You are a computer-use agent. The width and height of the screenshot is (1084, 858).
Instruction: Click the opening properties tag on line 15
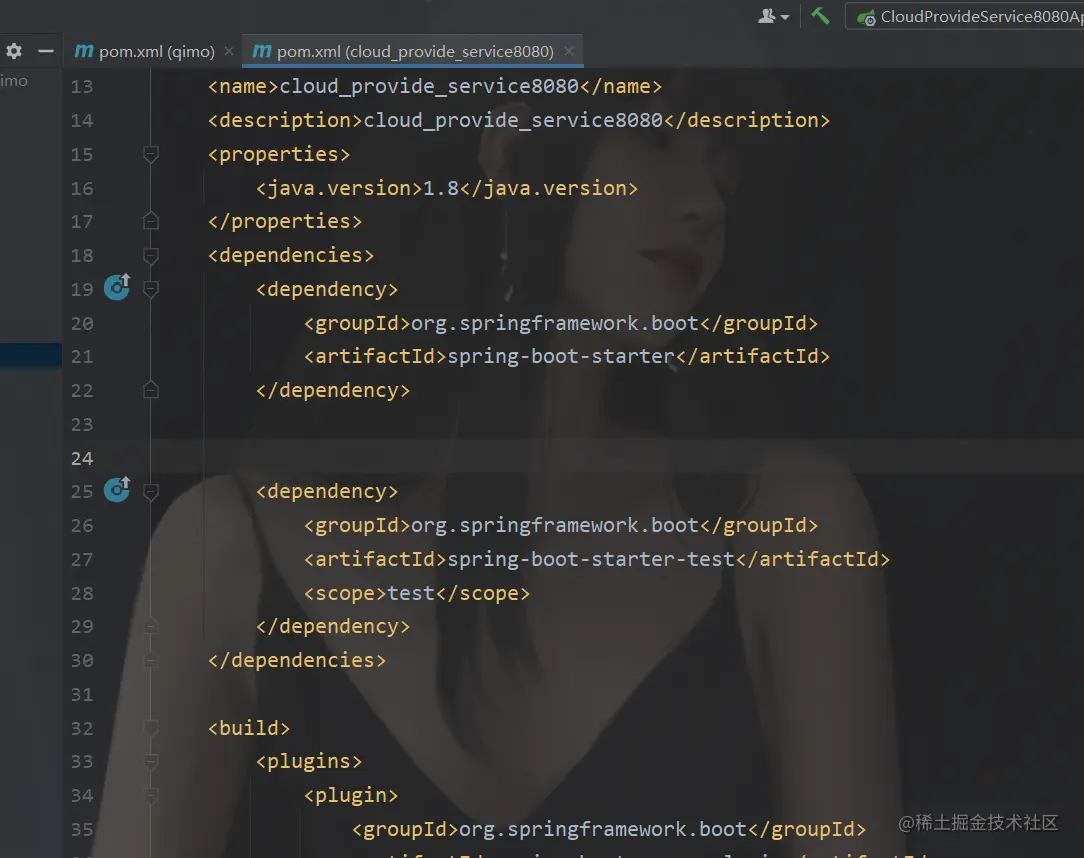coord(279,154)
